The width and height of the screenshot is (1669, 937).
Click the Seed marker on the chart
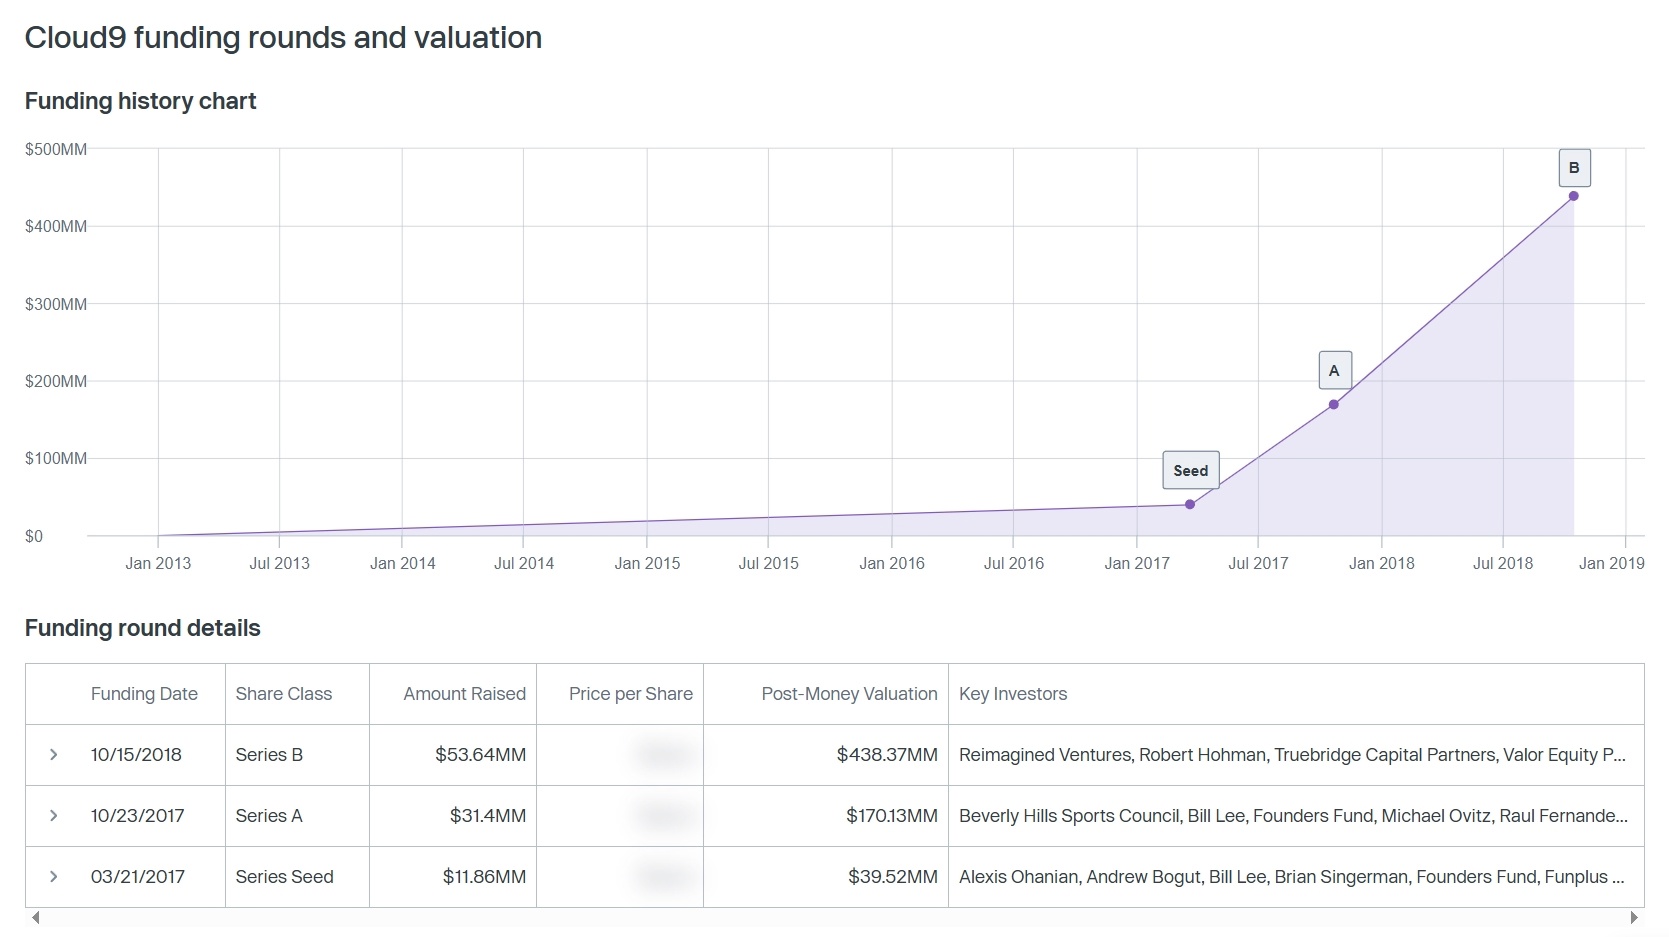click(1190, 470)
